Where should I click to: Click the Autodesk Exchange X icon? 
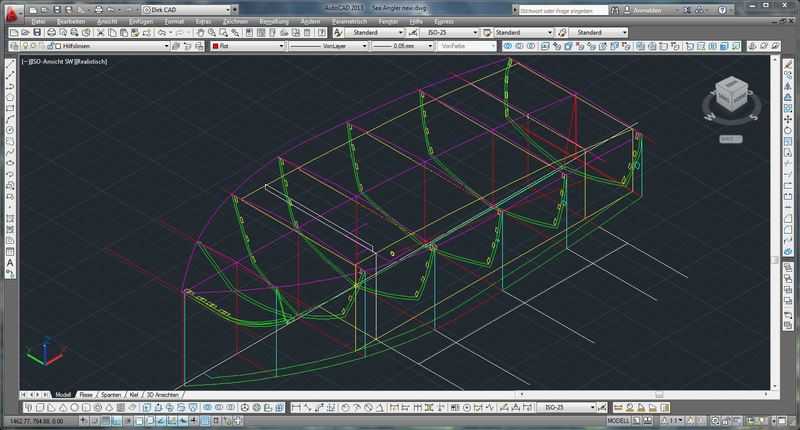(x=687, y=10)
